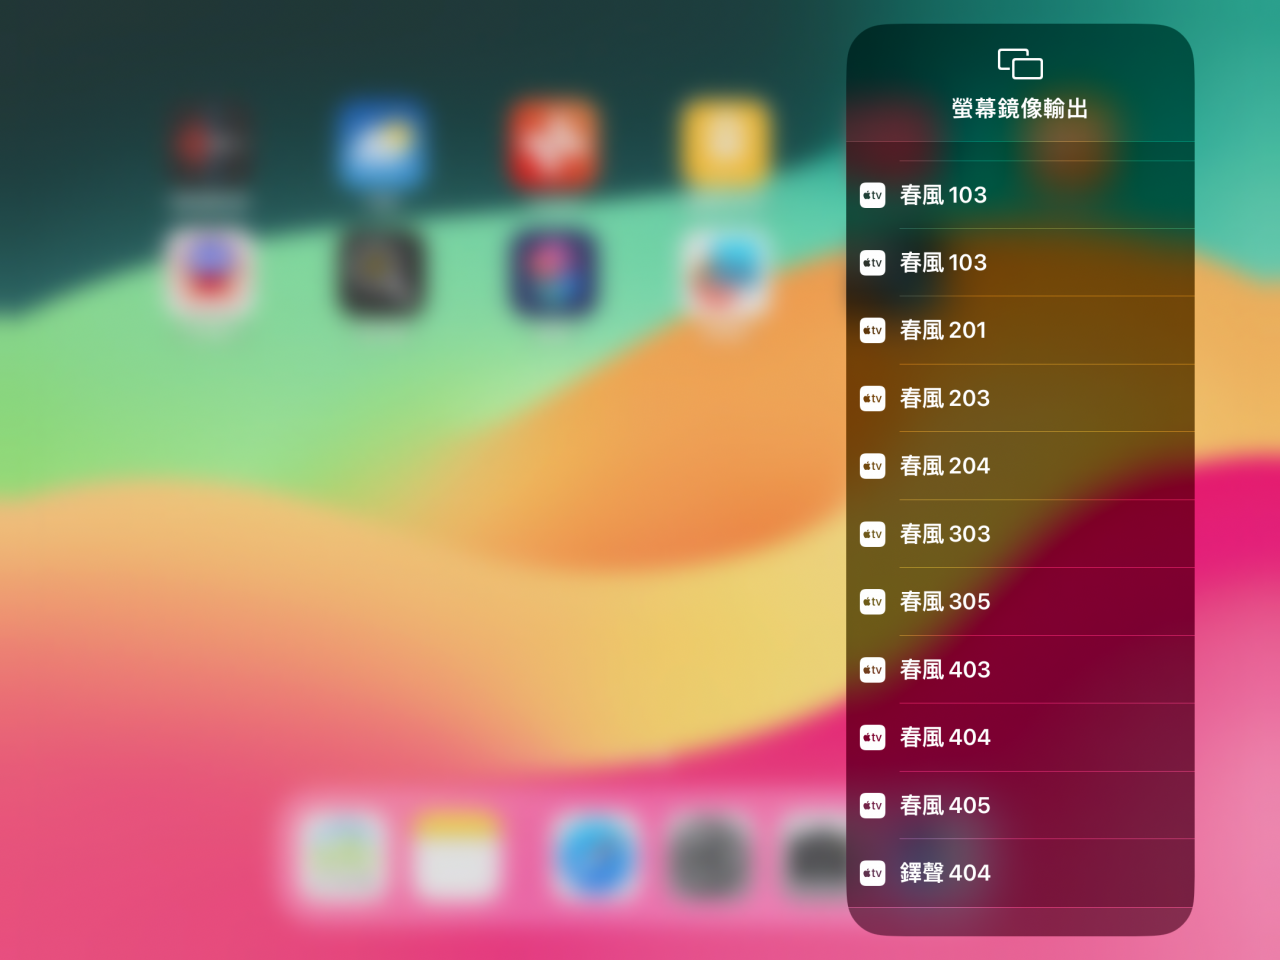Tap the Apple TV icon next to 春風 303

(x=873, y=534)
